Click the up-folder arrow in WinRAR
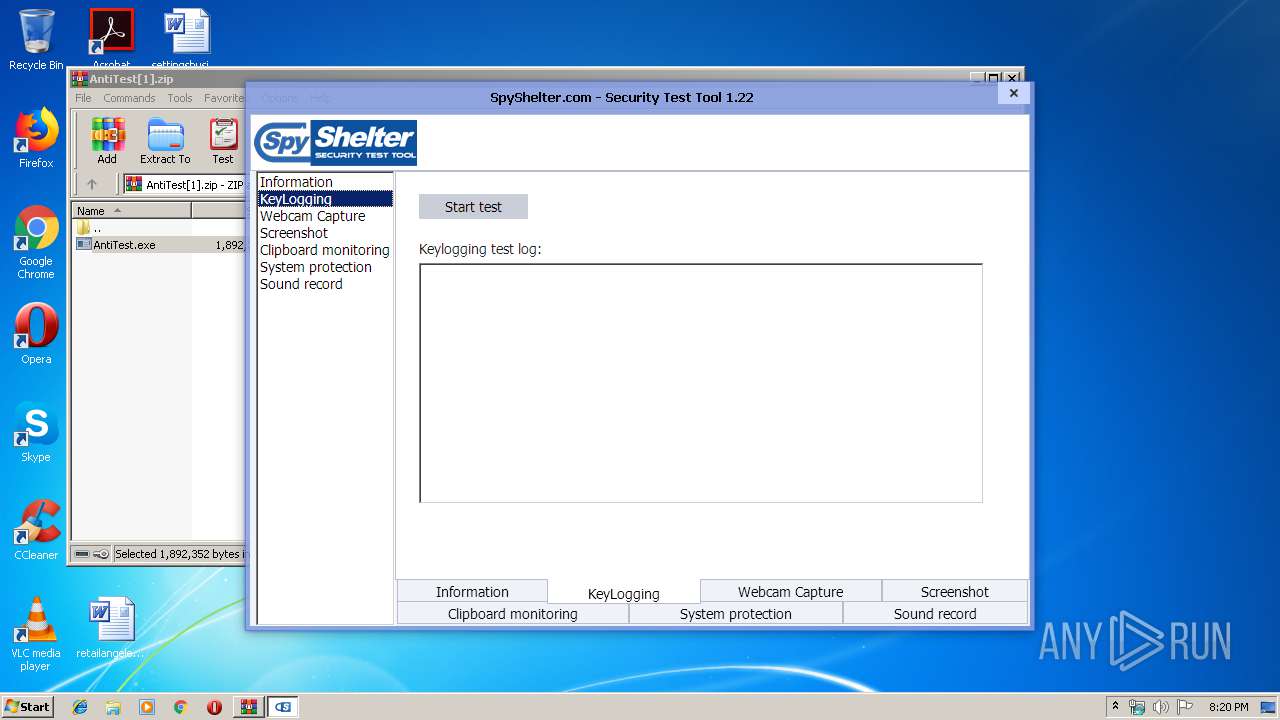 click(92, 184)
